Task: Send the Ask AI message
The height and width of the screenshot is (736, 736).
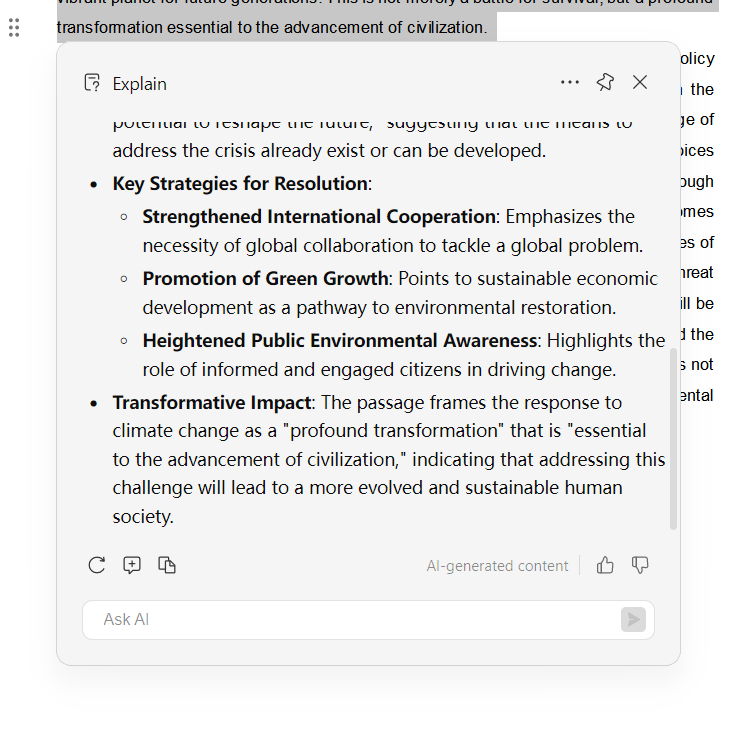Action: point(633,620)
